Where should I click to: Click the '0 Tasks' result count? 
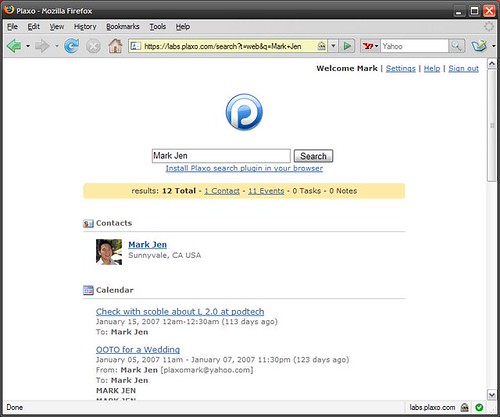pos(306,191)
